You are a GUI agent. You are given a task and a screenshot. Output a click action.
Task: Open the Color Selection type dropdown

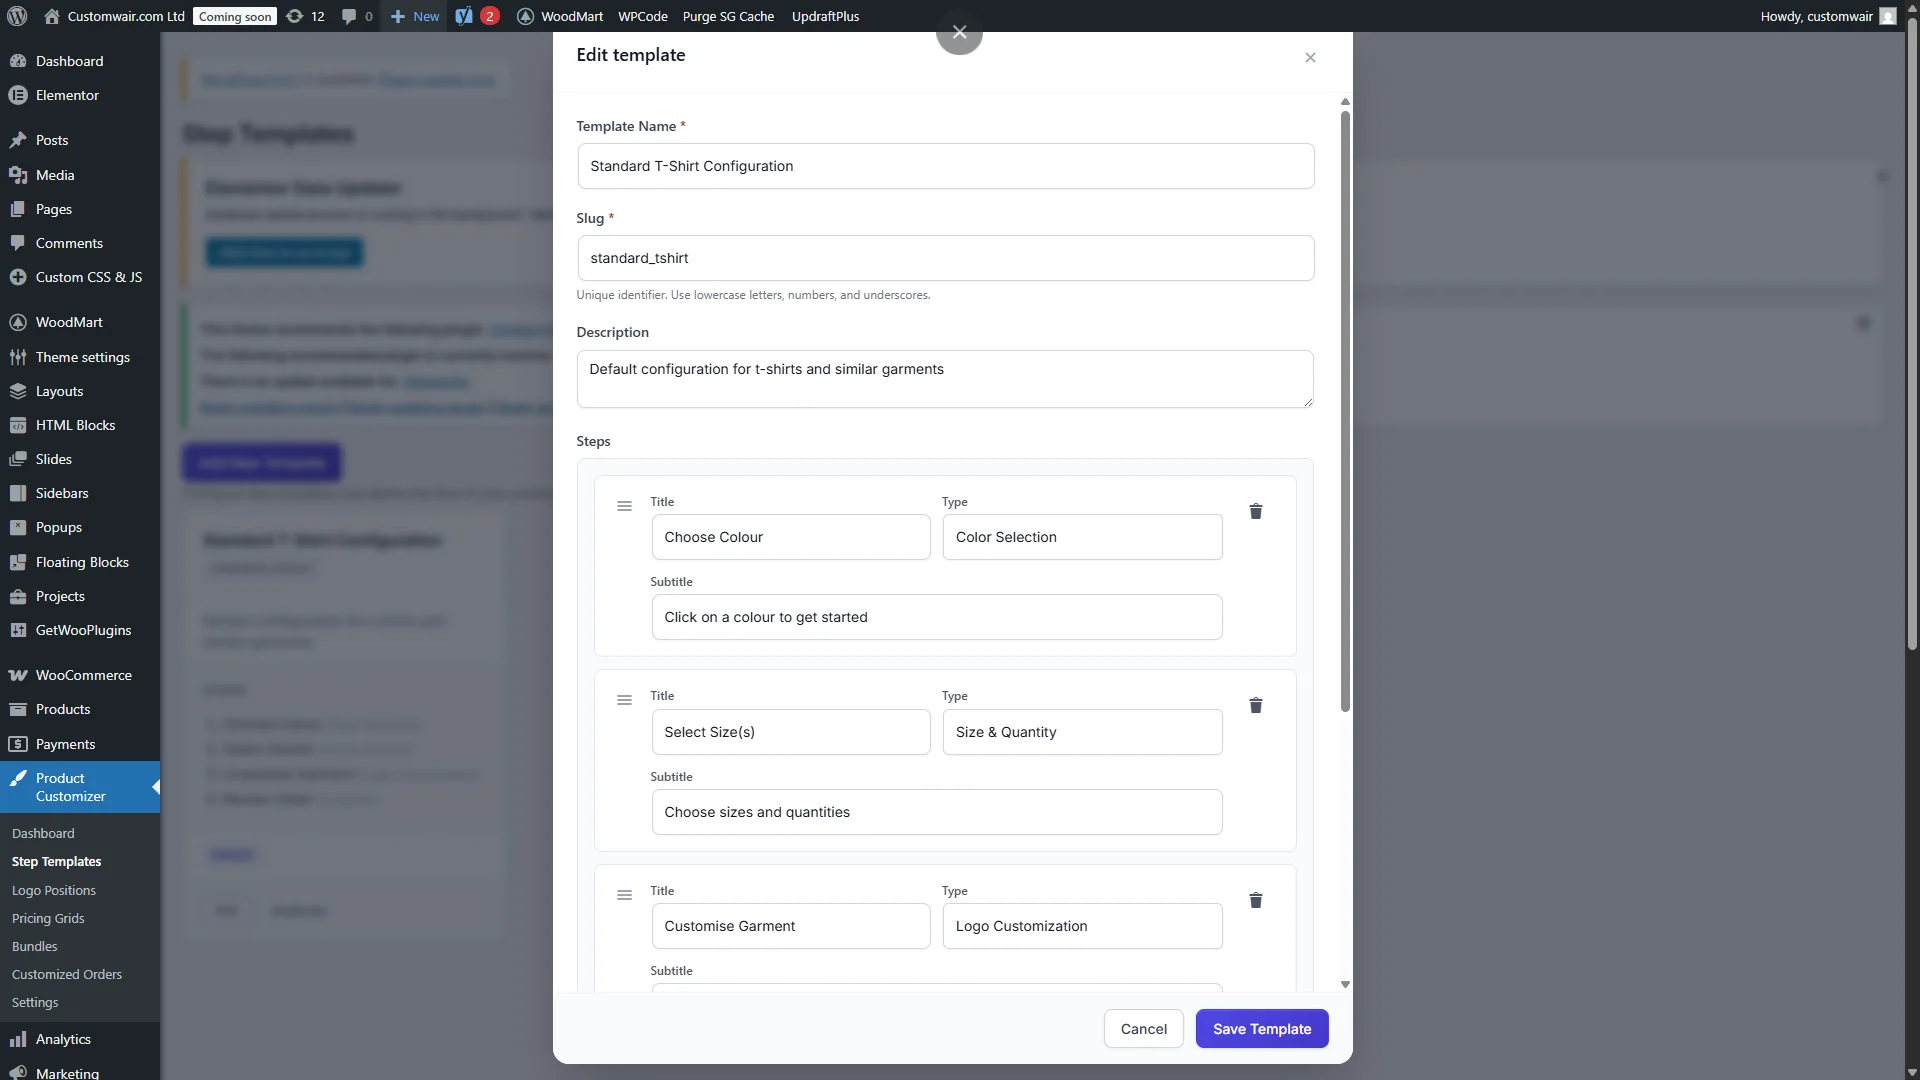[x=1082, y=537]
